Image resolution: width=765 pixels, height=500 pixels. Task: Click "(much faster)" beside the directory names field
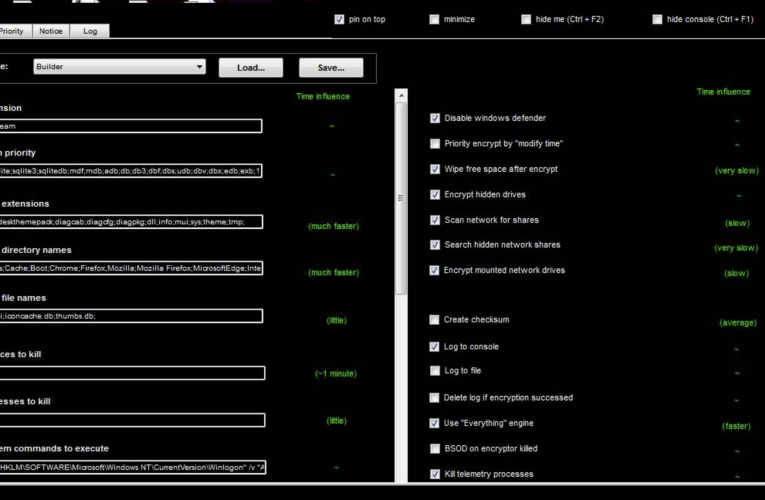(334, 273)
